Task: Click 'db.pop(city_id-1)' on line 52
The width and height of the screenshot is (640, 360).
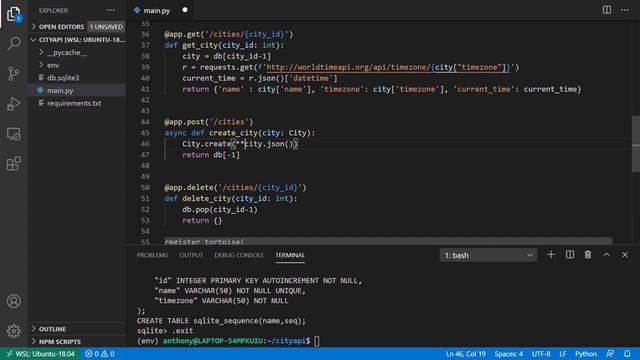Action: pyautogui.click(x=220, y=210)
